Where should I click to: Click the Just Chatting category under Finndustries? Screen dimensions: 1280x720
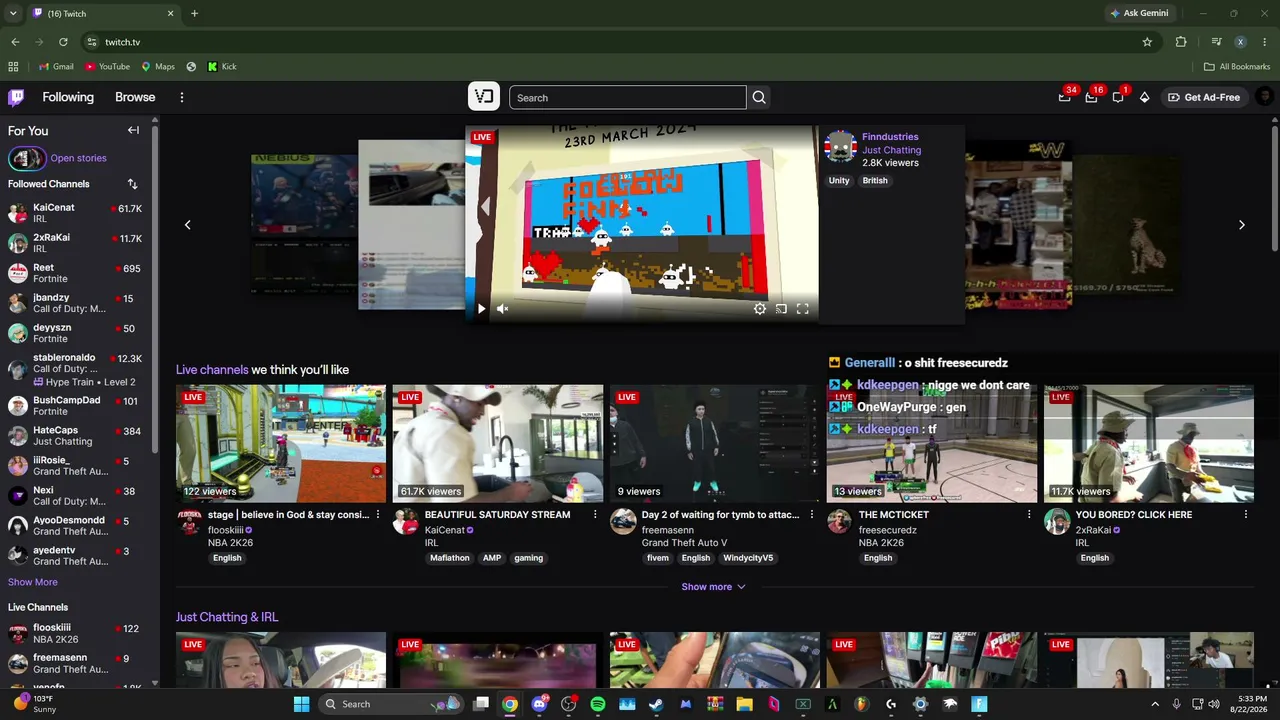pos(892,150)
